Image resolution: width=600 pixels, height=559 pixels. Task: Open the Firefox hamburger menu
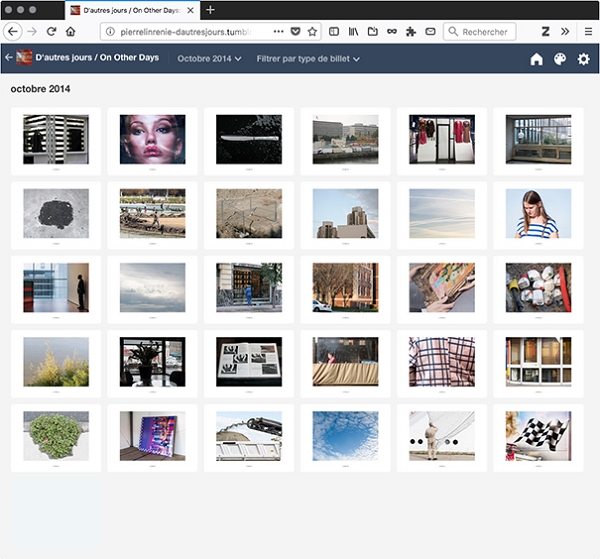[586, 32]
